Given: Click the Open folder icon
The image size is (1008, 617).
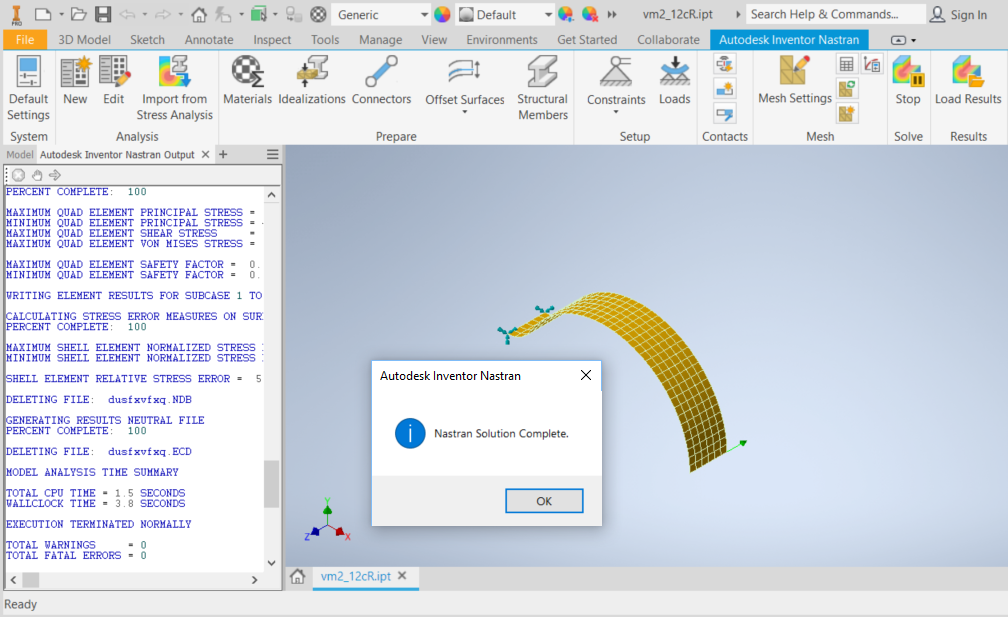Looking at the screenshot, I should click(x=78, y=14).
